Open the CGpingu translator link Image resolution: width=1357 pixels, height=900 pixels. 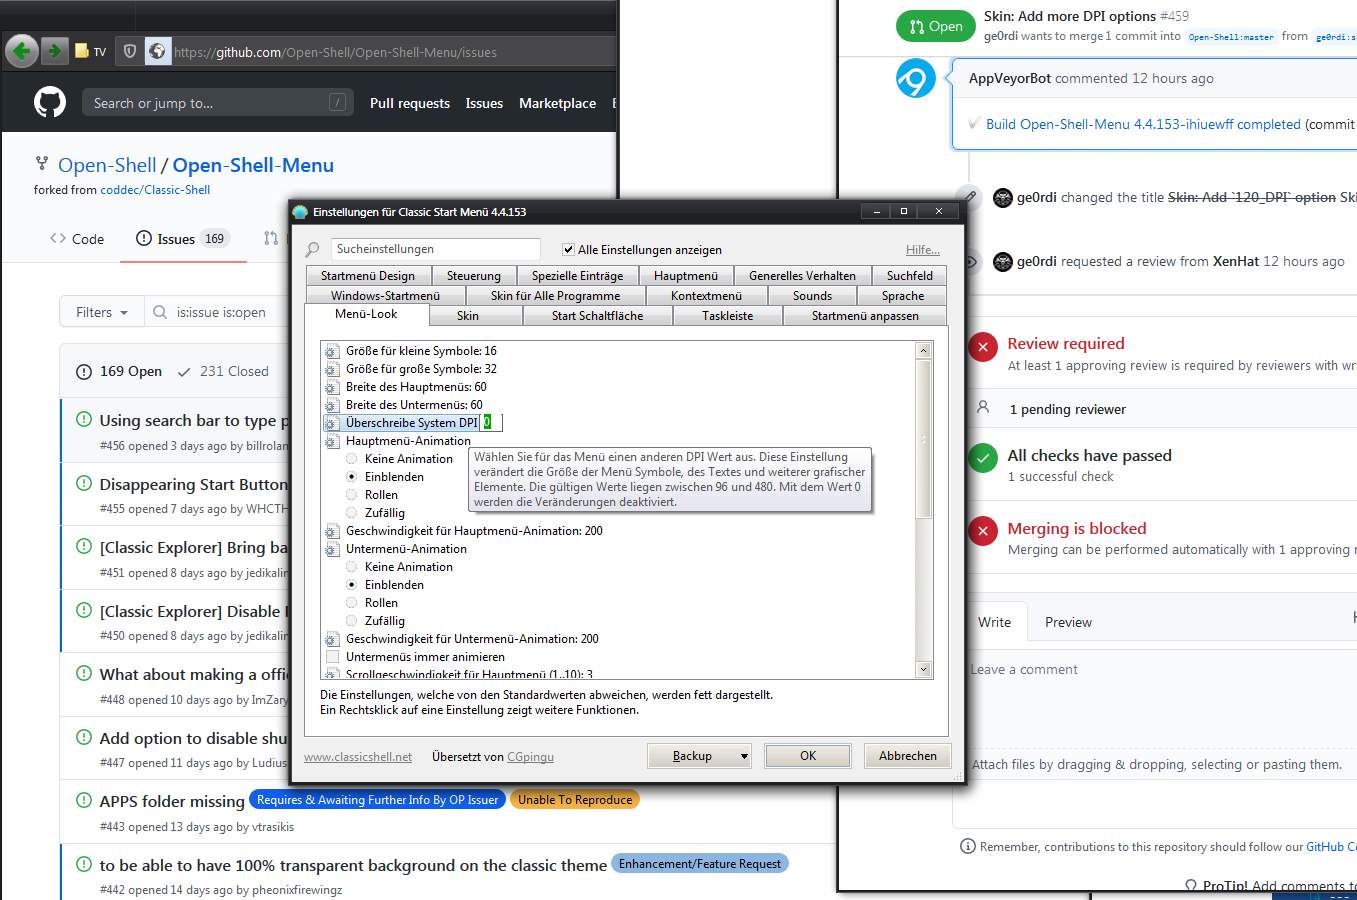coord(530,757)
